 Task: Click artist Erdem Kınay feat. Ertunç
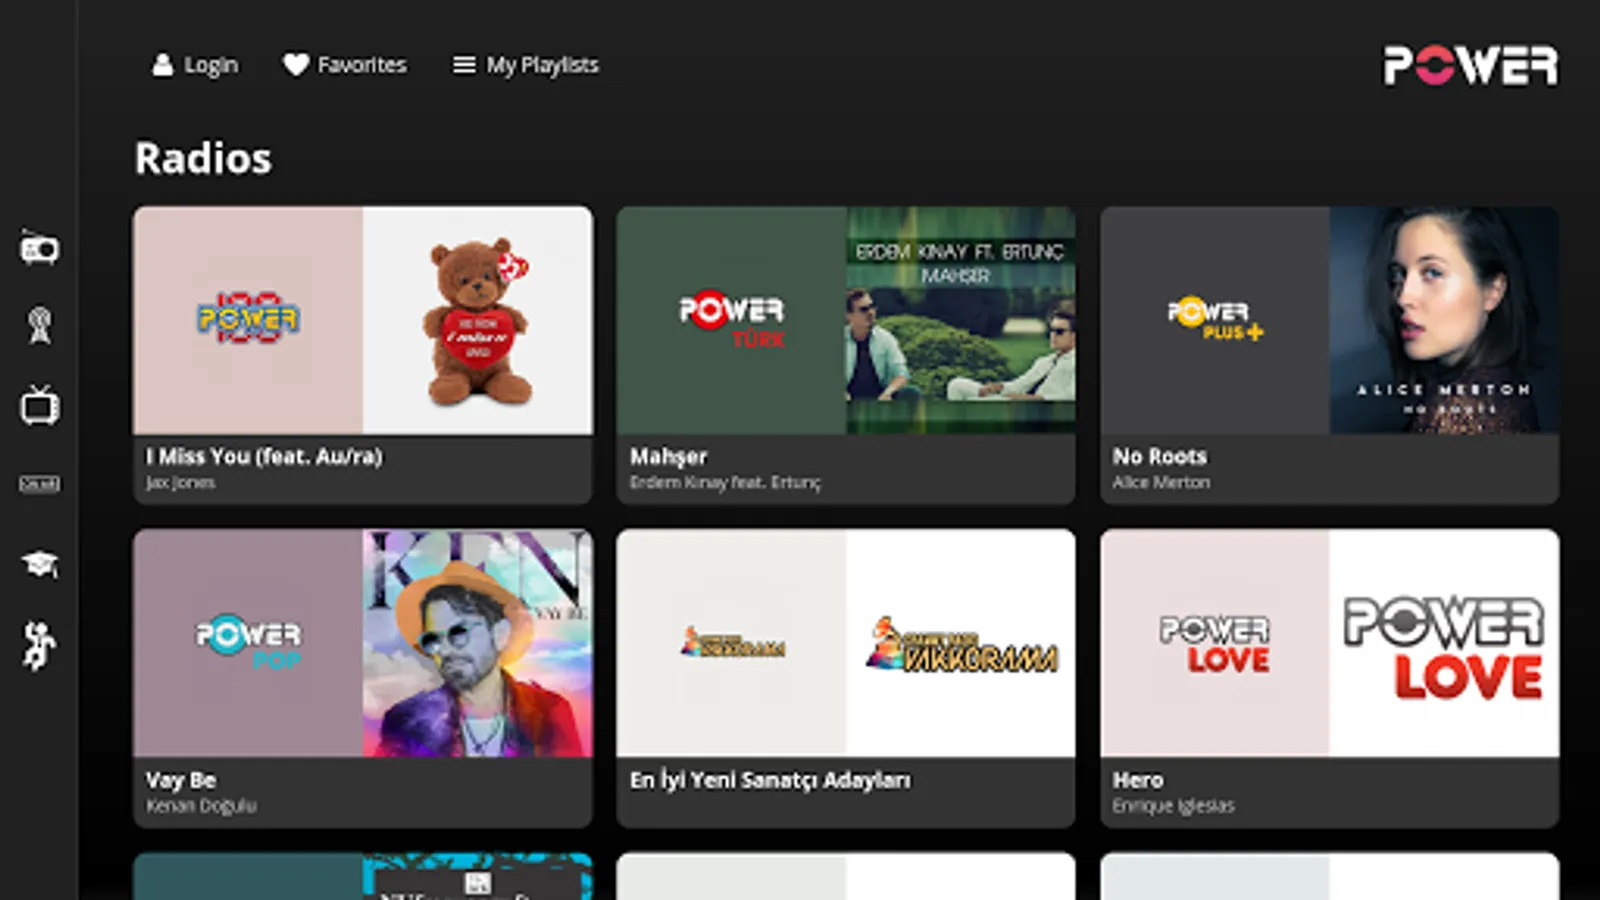pyautogui.click(x=725, y=483)
